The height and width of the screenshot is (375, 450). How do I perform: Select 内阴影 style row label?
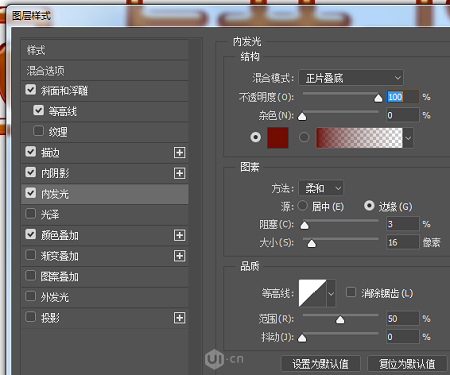pyautogui.click(x=55, y=173)
